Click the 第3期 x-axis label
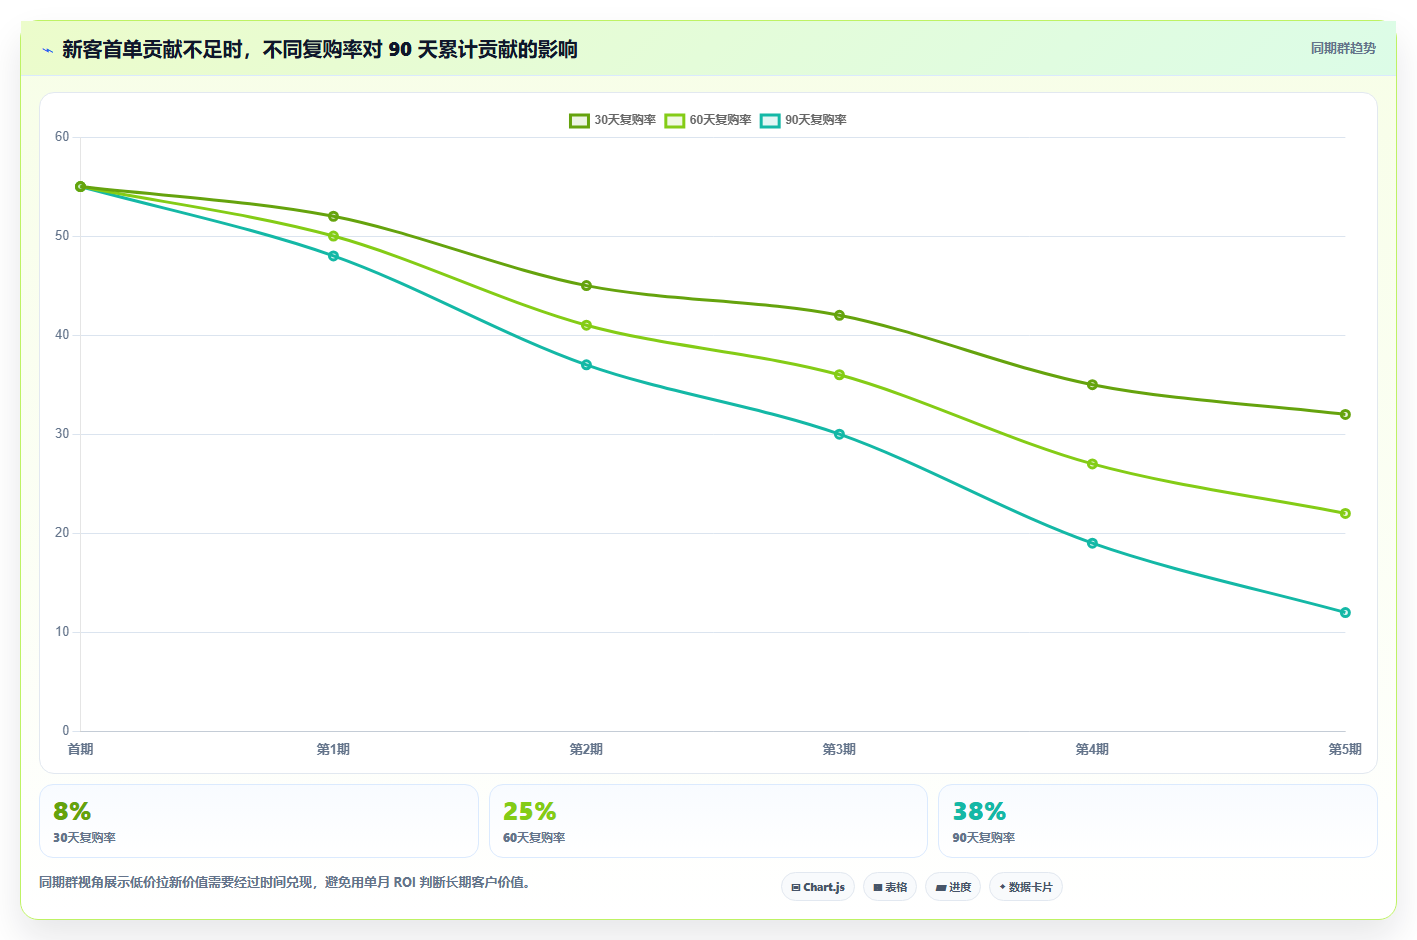Screen dimensions: 1417x940 [x=839, y=749]
